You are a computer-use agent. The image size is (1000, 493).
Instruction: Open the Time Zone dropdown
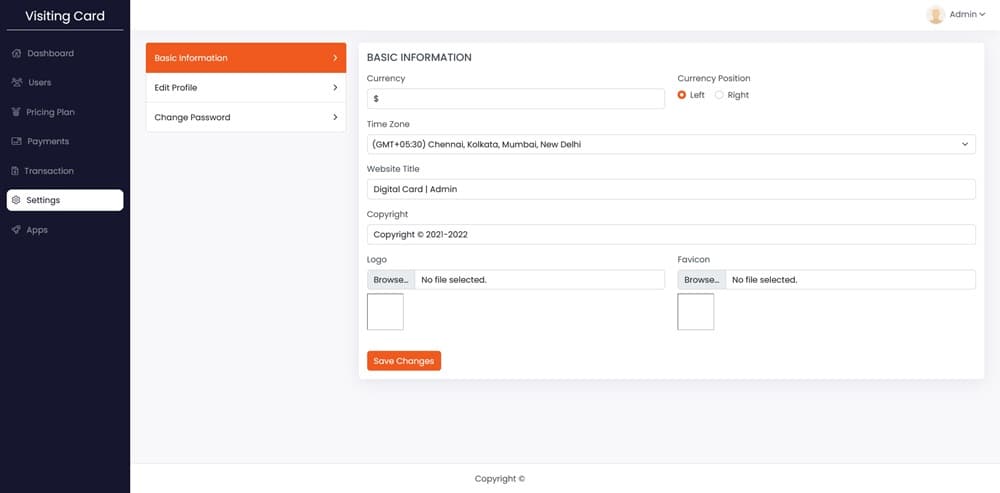tap(670, 144)
